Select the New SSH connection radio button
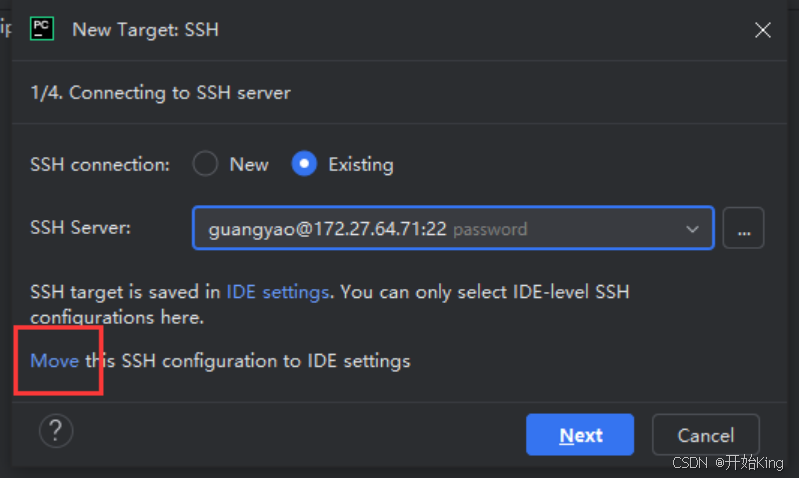800x479 pixels. [205, 164]
